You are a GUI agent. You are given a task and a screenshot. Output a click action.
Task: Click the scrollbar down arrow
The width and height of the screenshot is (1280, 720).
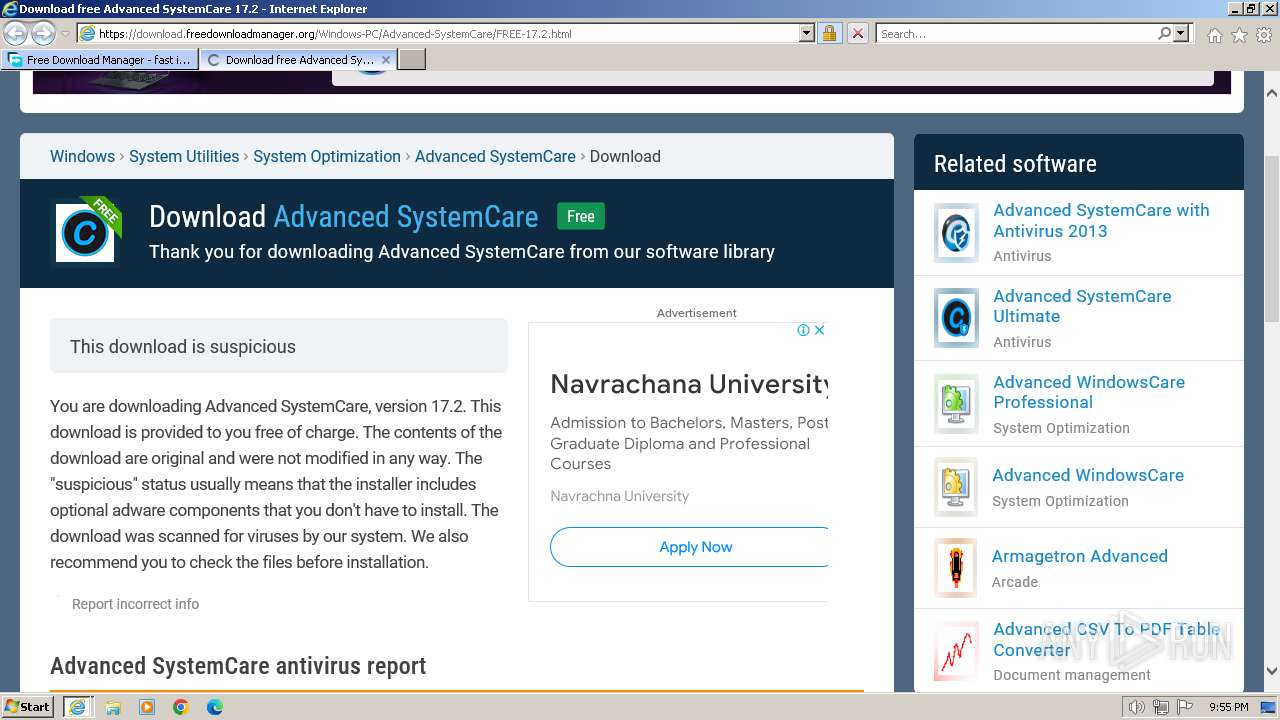pyautogui.click(x=1271, y=671)
